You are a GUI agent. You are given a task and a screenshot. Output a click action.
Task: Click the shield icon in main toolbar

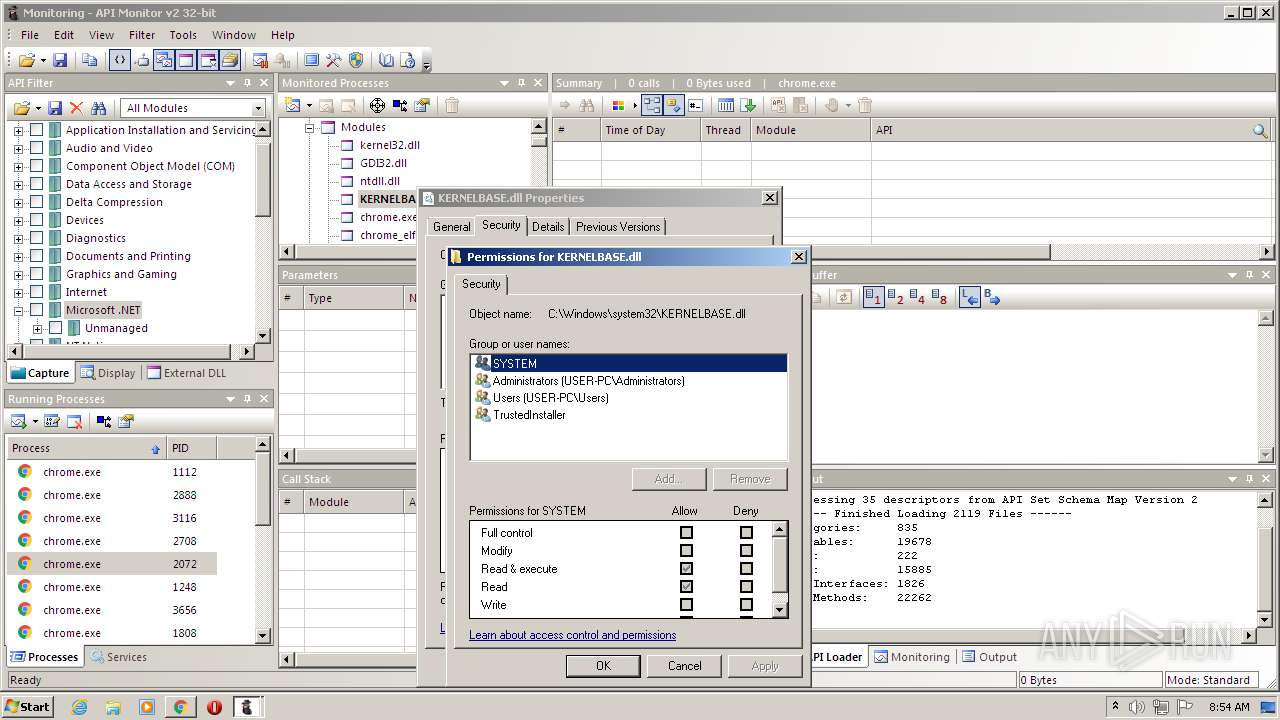(356, 61)
